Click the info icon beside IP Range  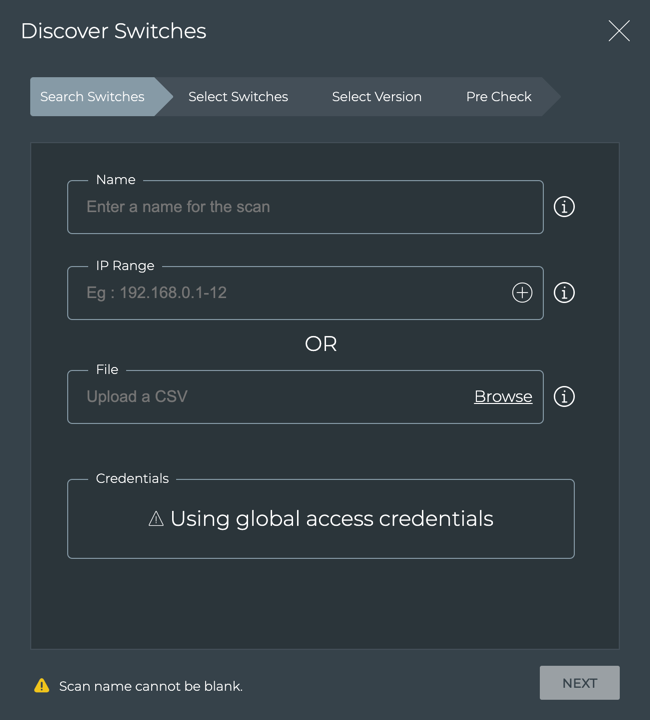click(x=564, y=293)
